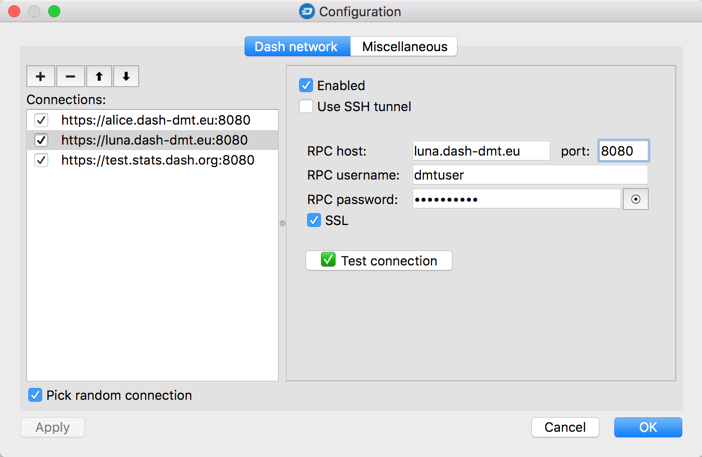The height and width of the screenshot is (457, 702).
Task: Toggle Pick random connection checkbox
Action: click(x=35, y=395)
